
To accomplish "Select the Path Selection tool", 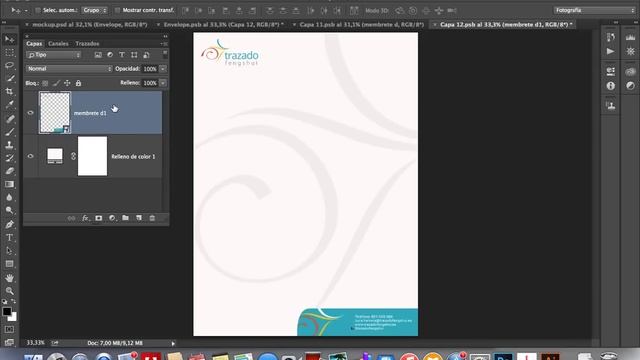I will click(x=9, y=251).
